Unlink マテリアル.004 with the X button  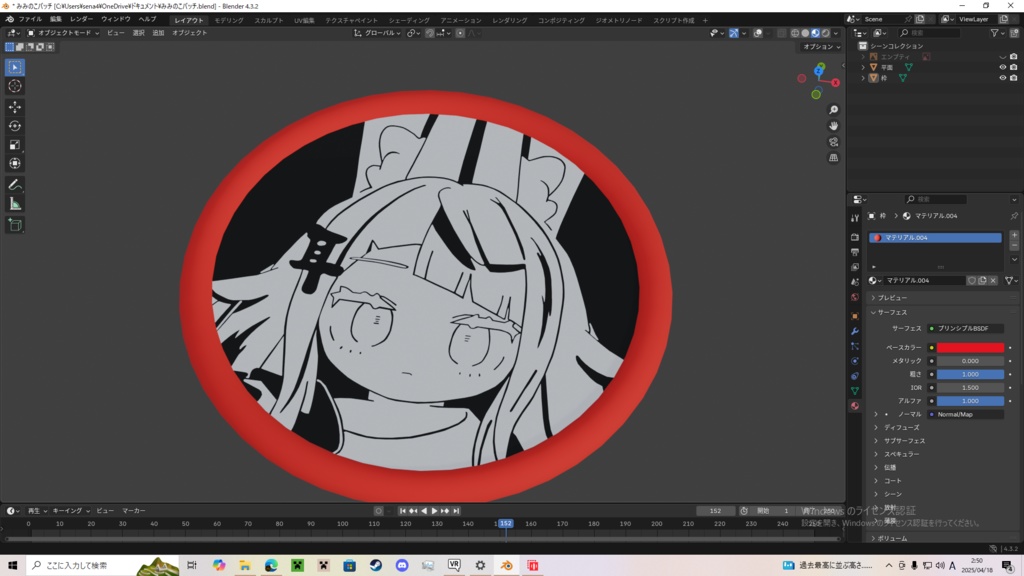click(993, 281)
